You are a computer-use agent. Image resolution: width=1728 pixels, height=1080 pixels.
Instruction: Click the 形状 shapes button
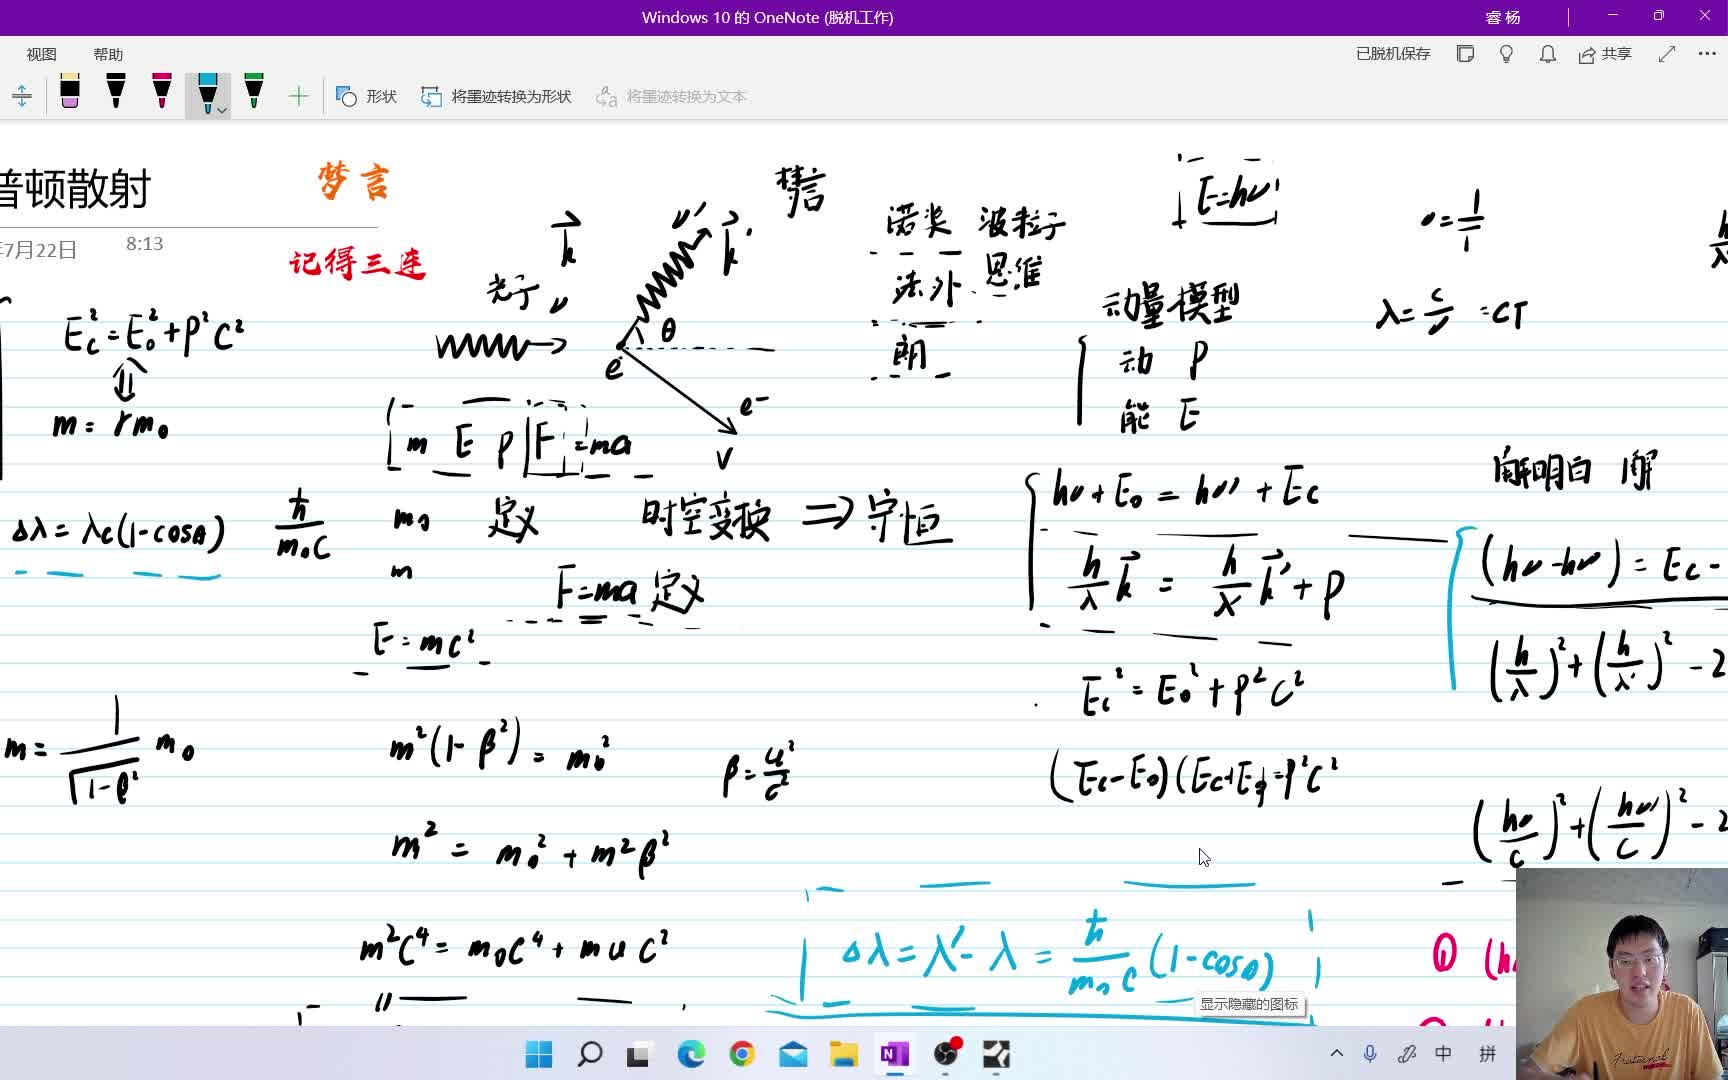366,96
